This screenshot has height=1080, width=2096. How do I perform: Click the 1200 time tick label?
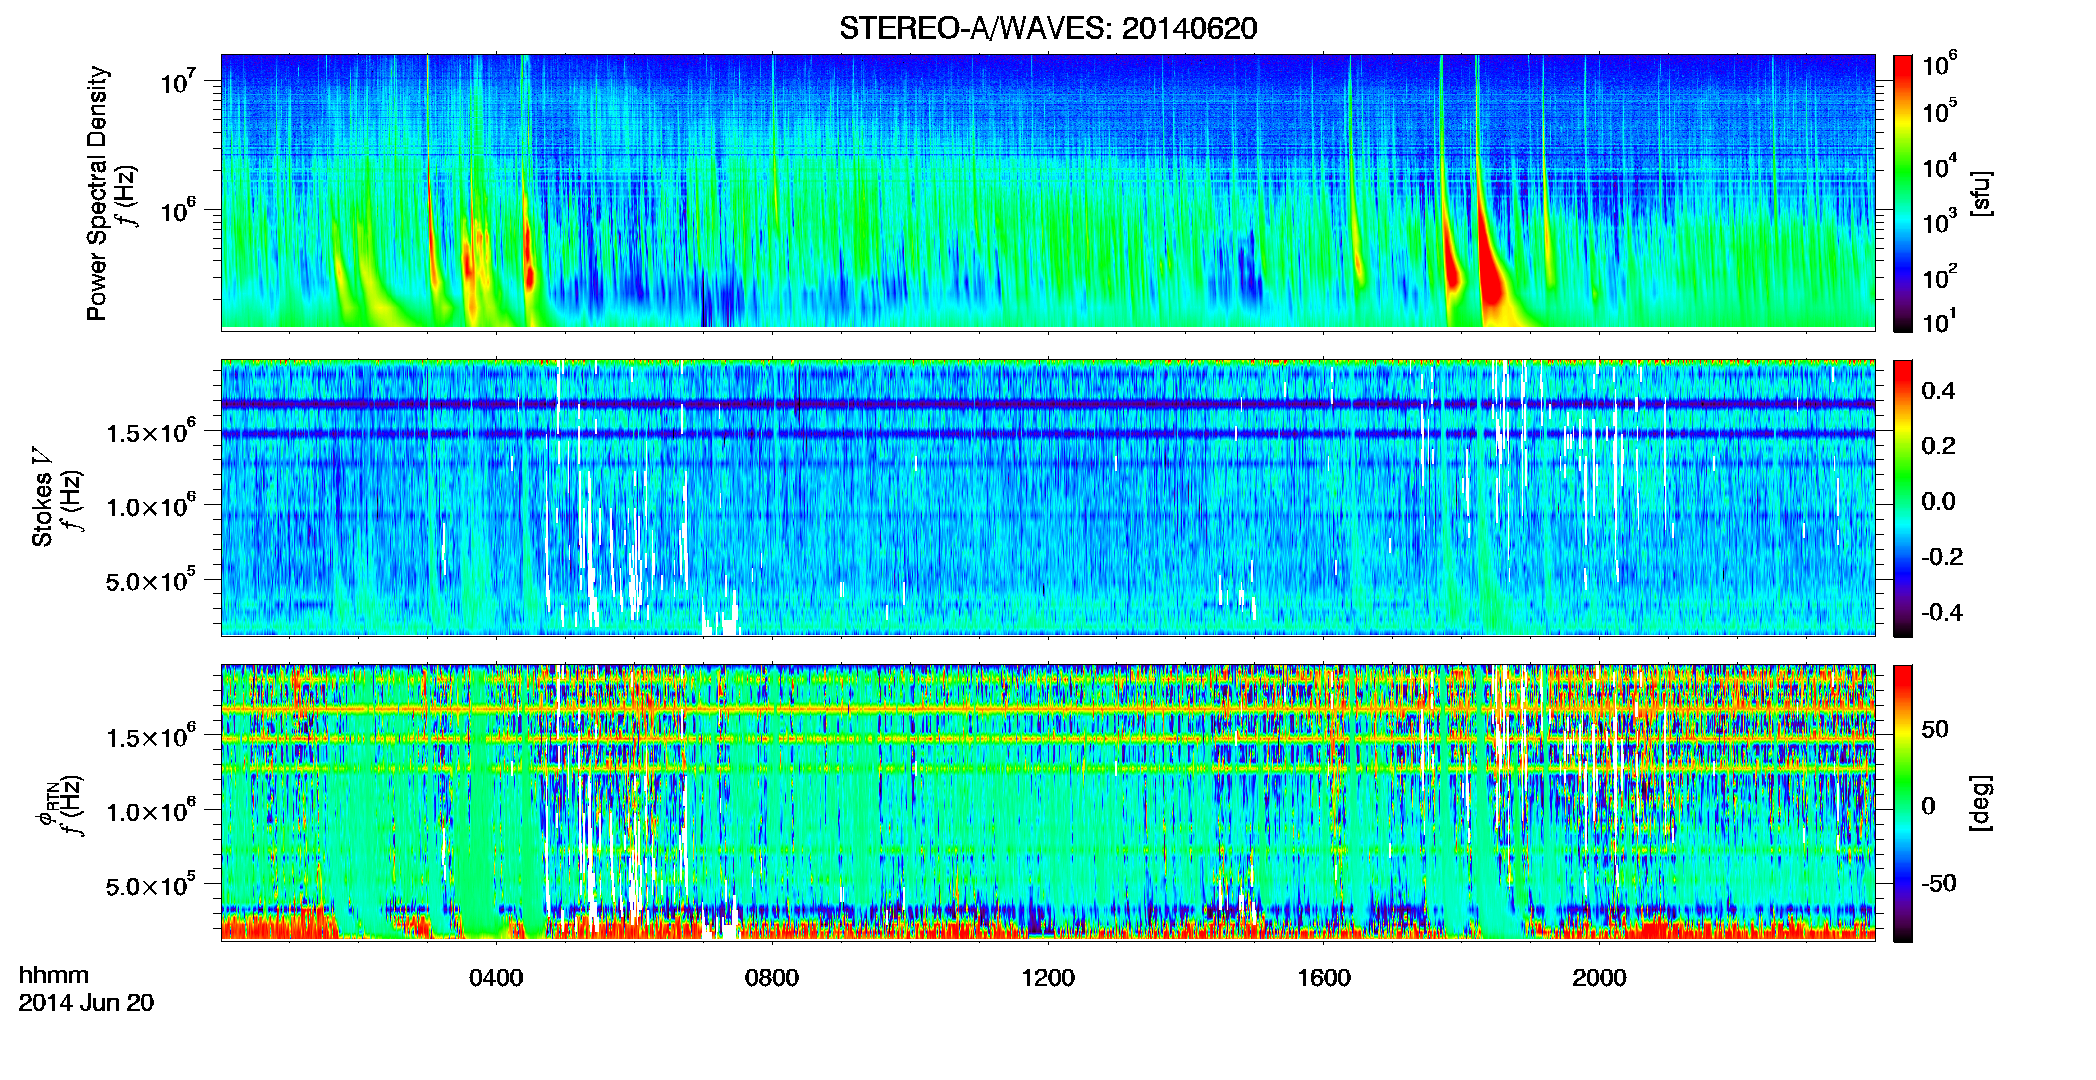point(1048,978)
